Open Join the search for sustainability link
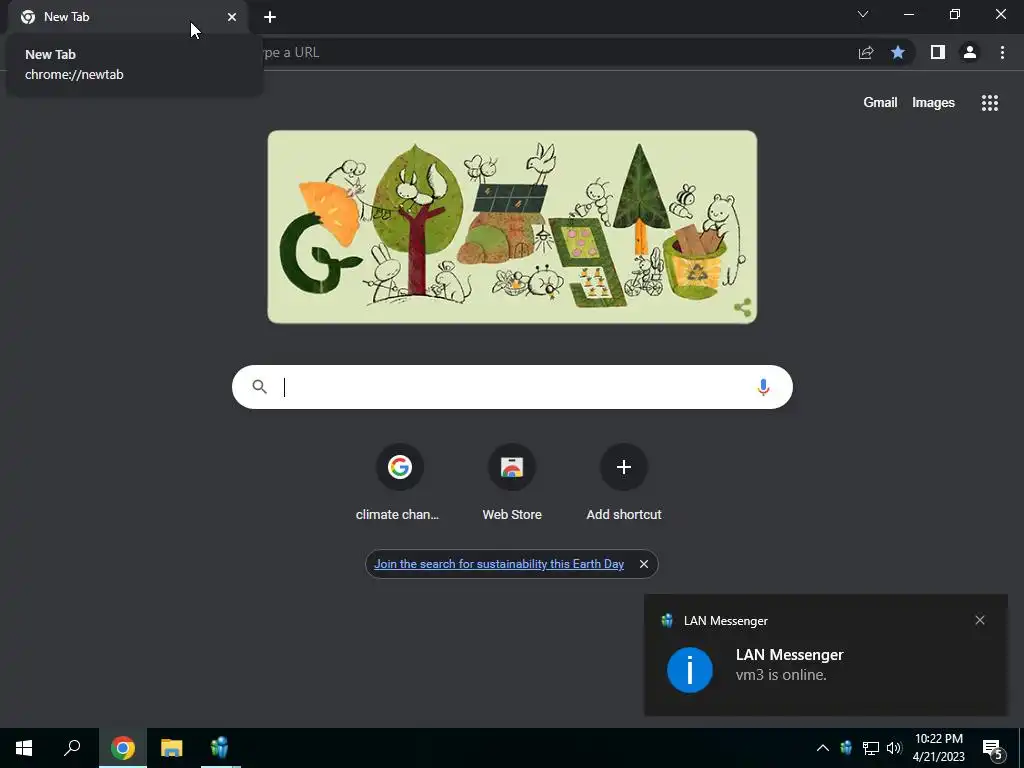This screenshot has height=768, width=1024. click(x=499, y=564)
